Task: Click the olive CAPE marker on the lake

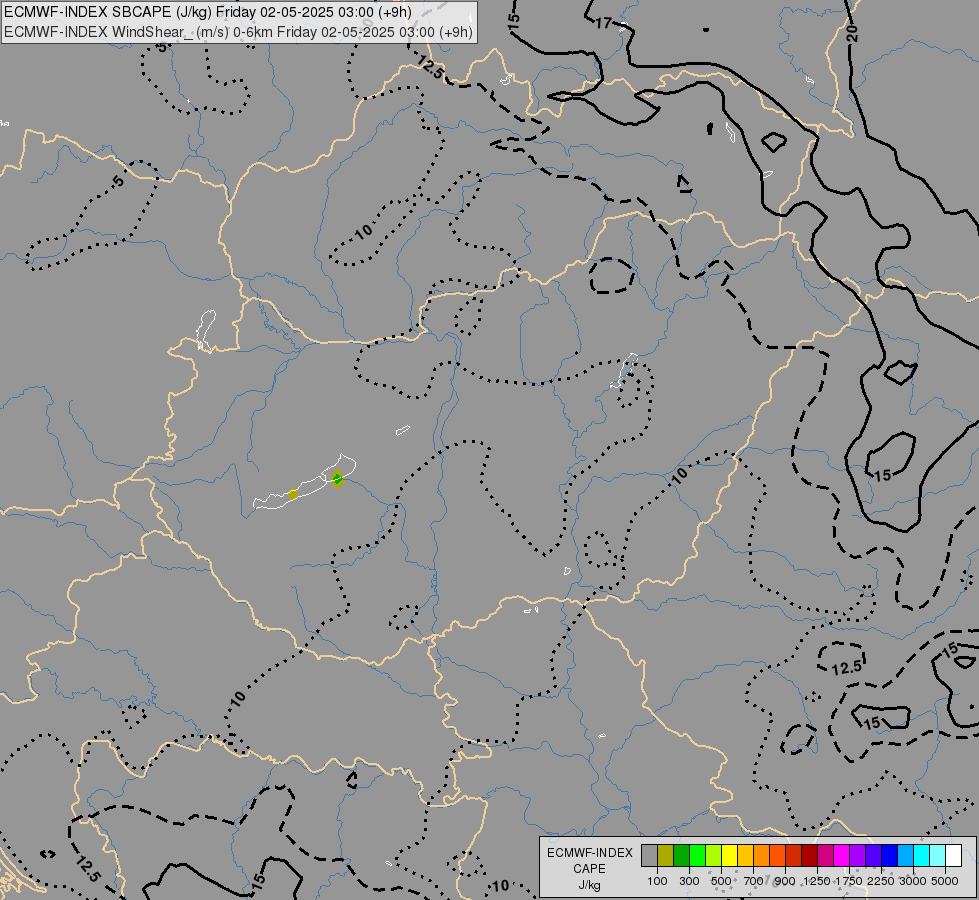Action: pos(293,495)
